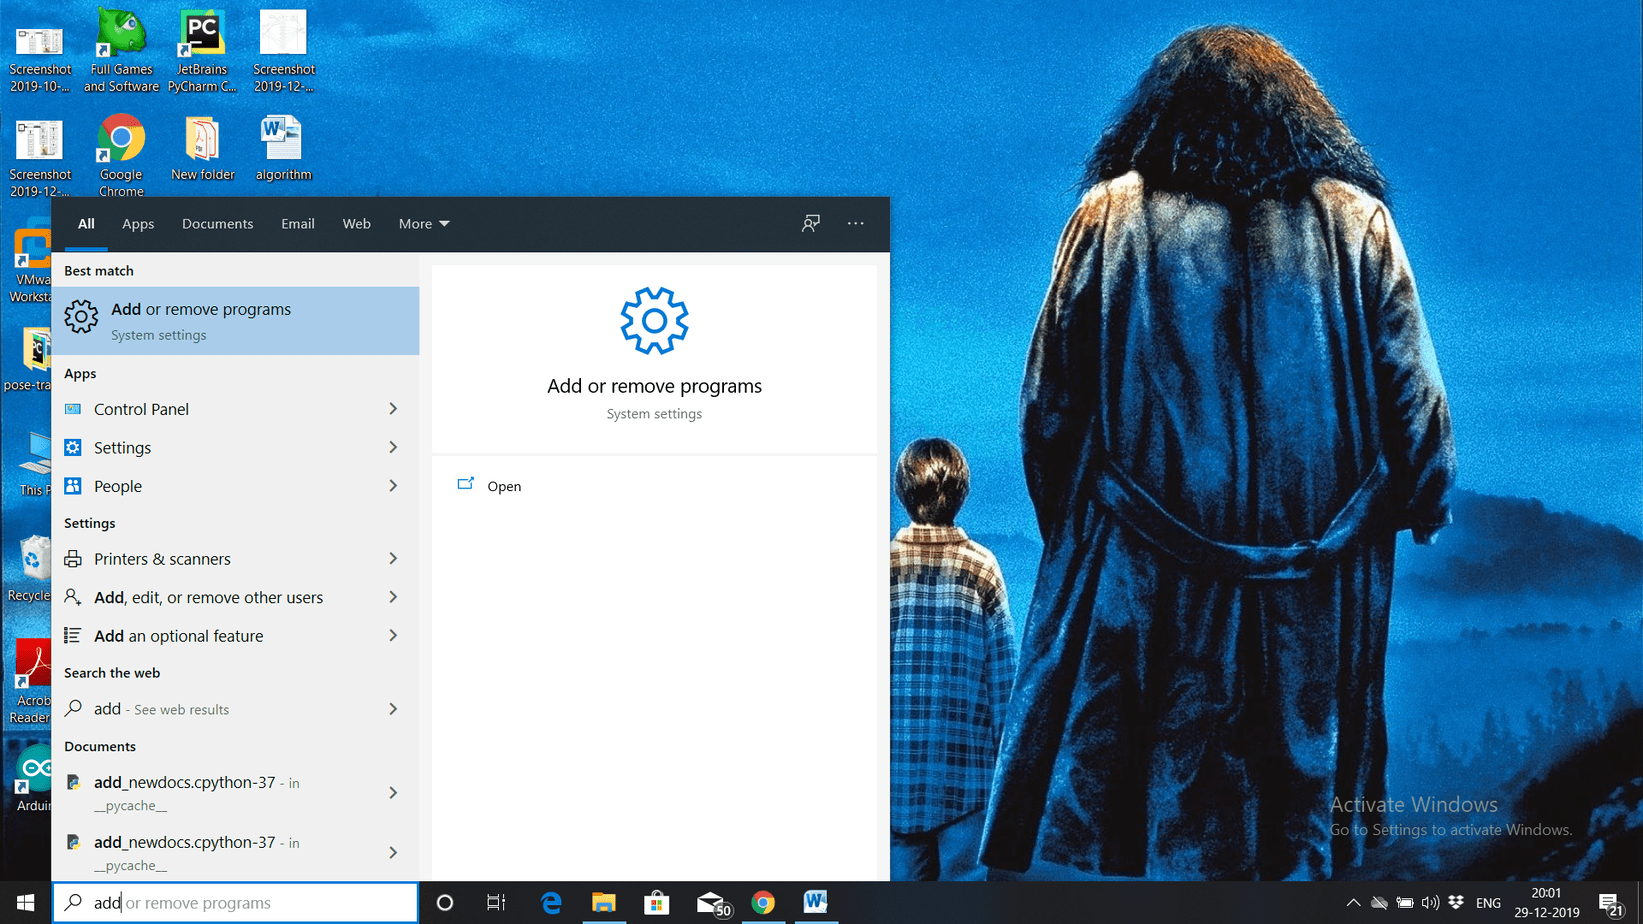
Task: Open Add, edit, or remove other users
Action: (215, 597)
